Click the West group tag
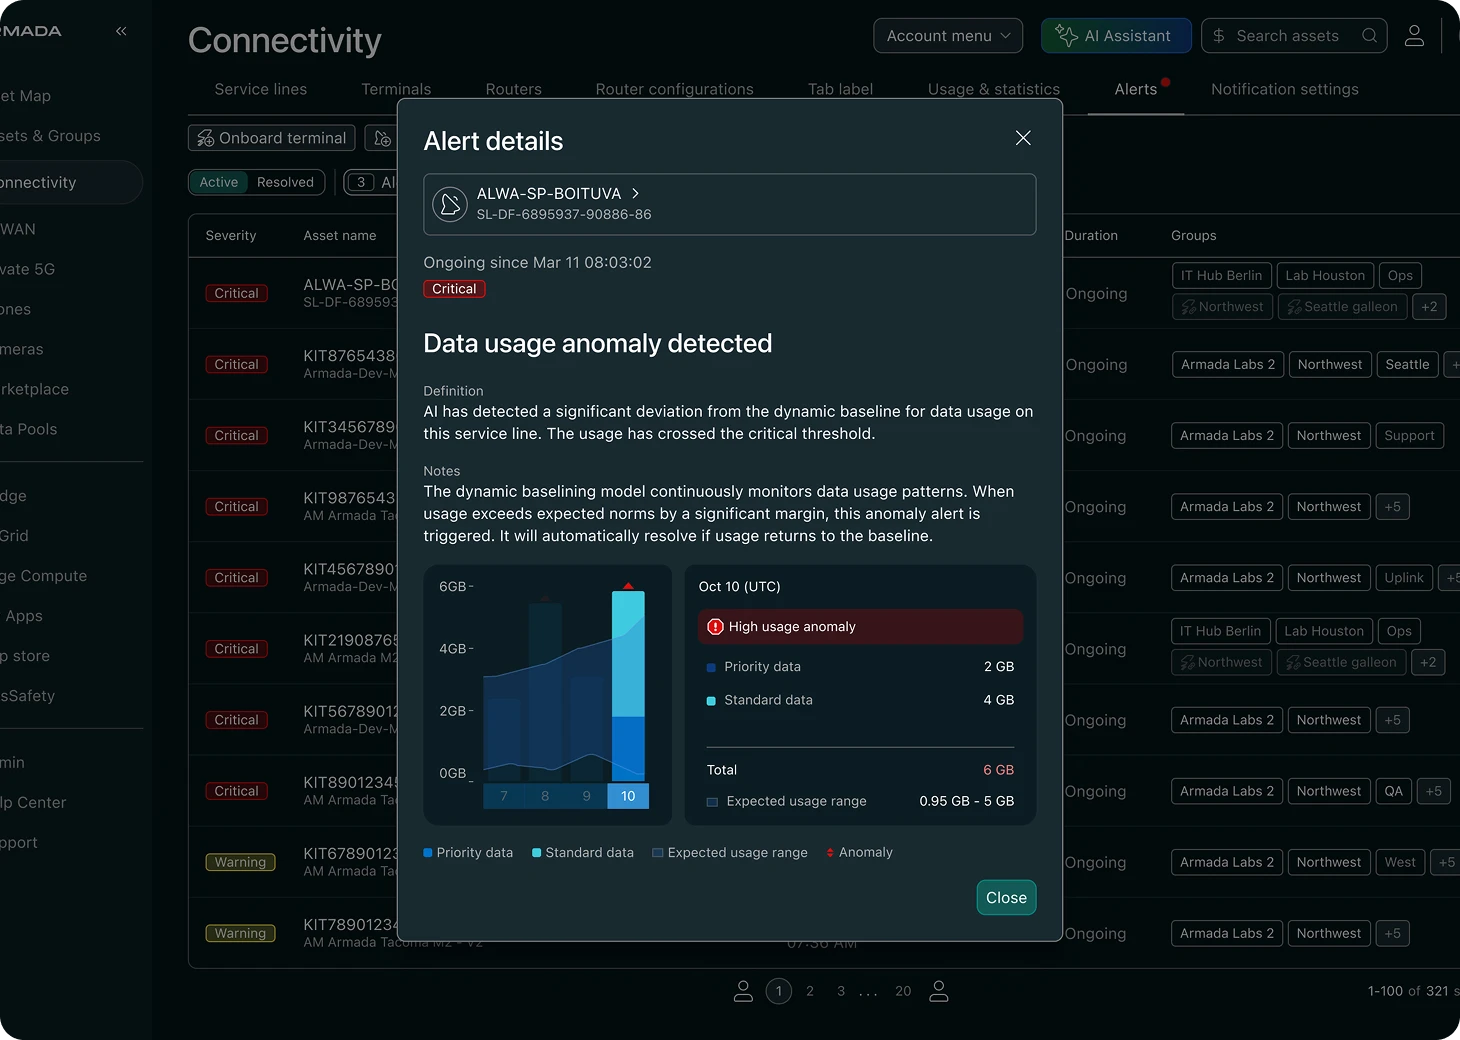1460x1040 pixels. (x=1400, y=862)
